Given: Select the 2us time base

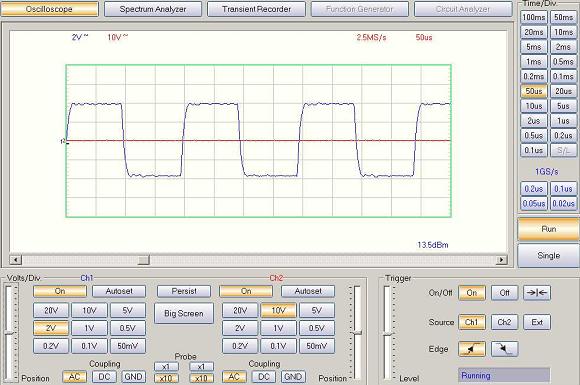Looking at the screenshot, I should click(x=534, y=121).
